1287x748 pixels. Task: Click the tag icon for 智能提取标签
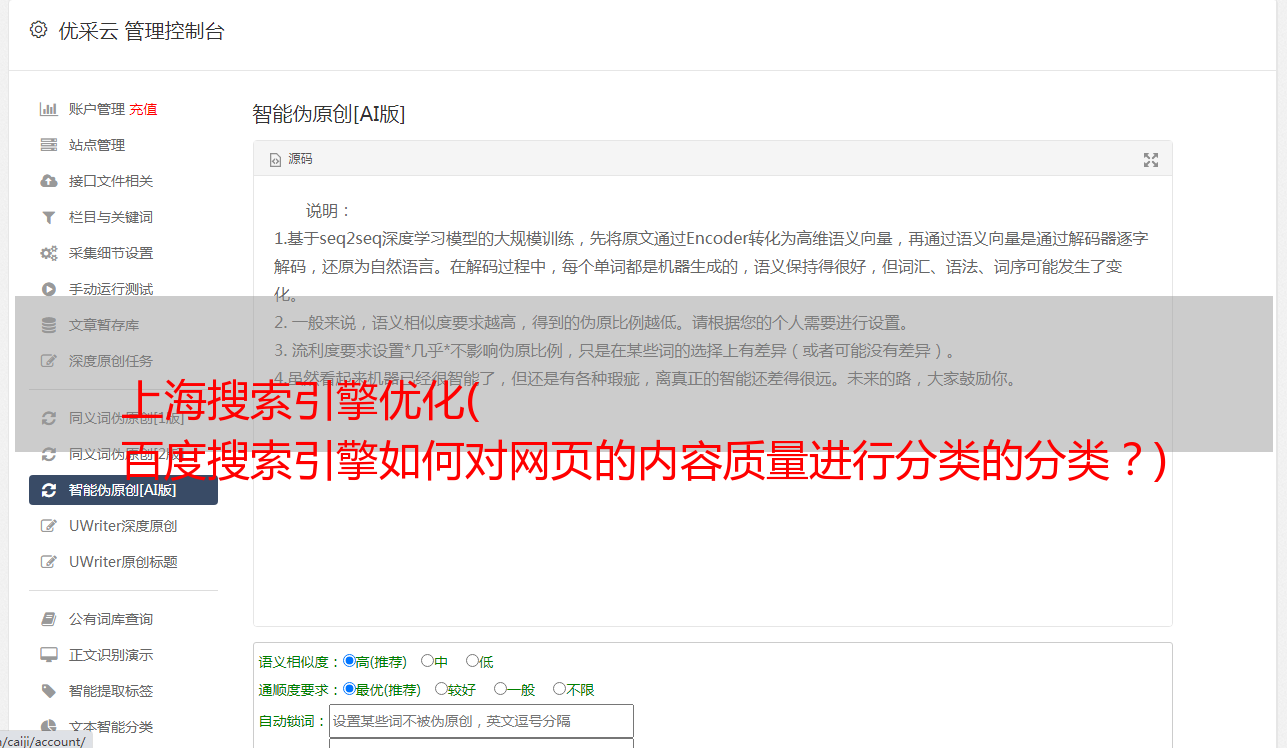(48, 691)
